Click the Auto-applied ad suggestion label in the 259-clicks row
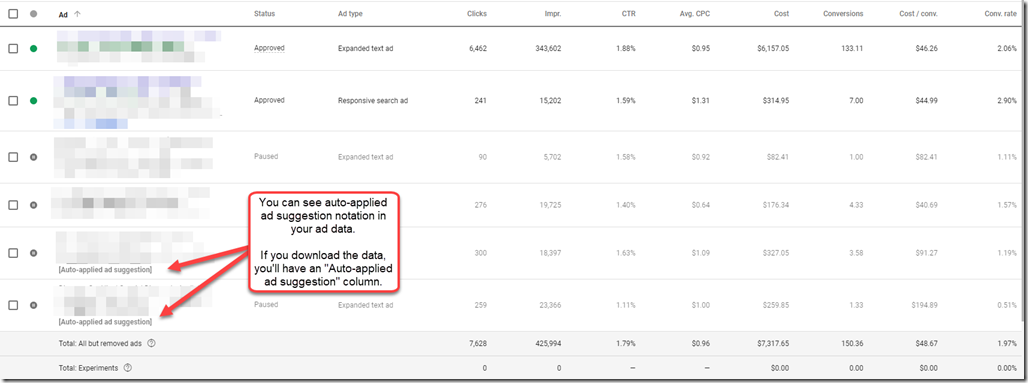 point(105,322)
